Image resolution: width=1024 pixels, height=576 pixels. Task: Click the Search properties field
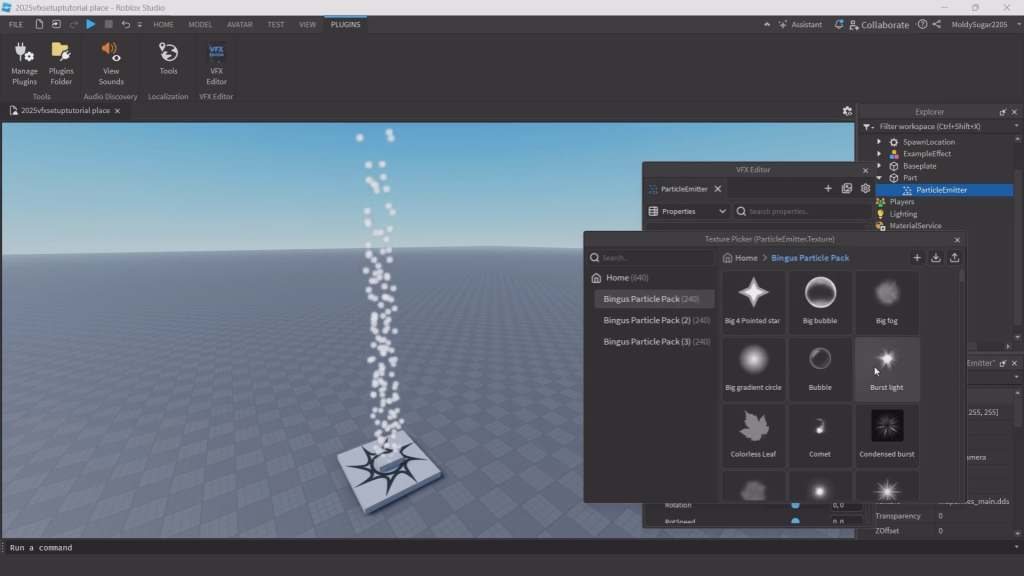pyautogui.click(x=803, y=211)
